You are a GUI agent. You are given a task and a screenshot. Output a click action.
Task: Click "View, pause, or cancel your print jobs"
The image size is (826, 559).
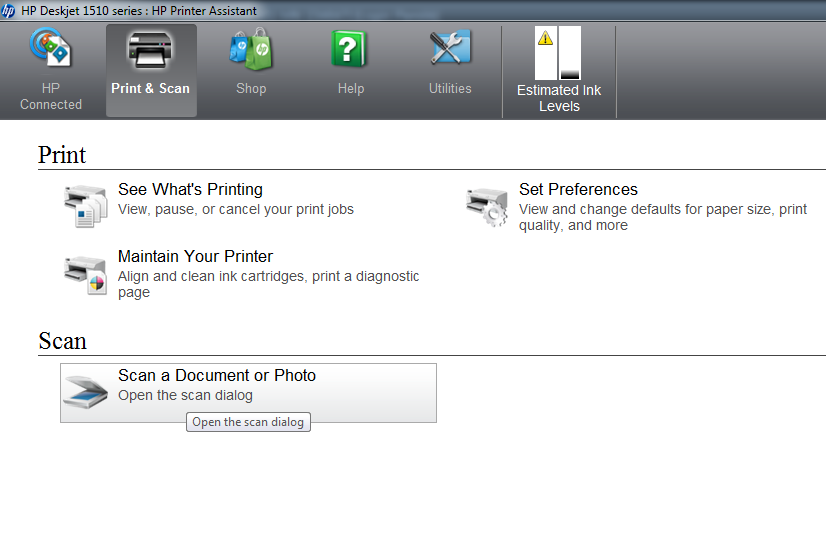[235, 209]
